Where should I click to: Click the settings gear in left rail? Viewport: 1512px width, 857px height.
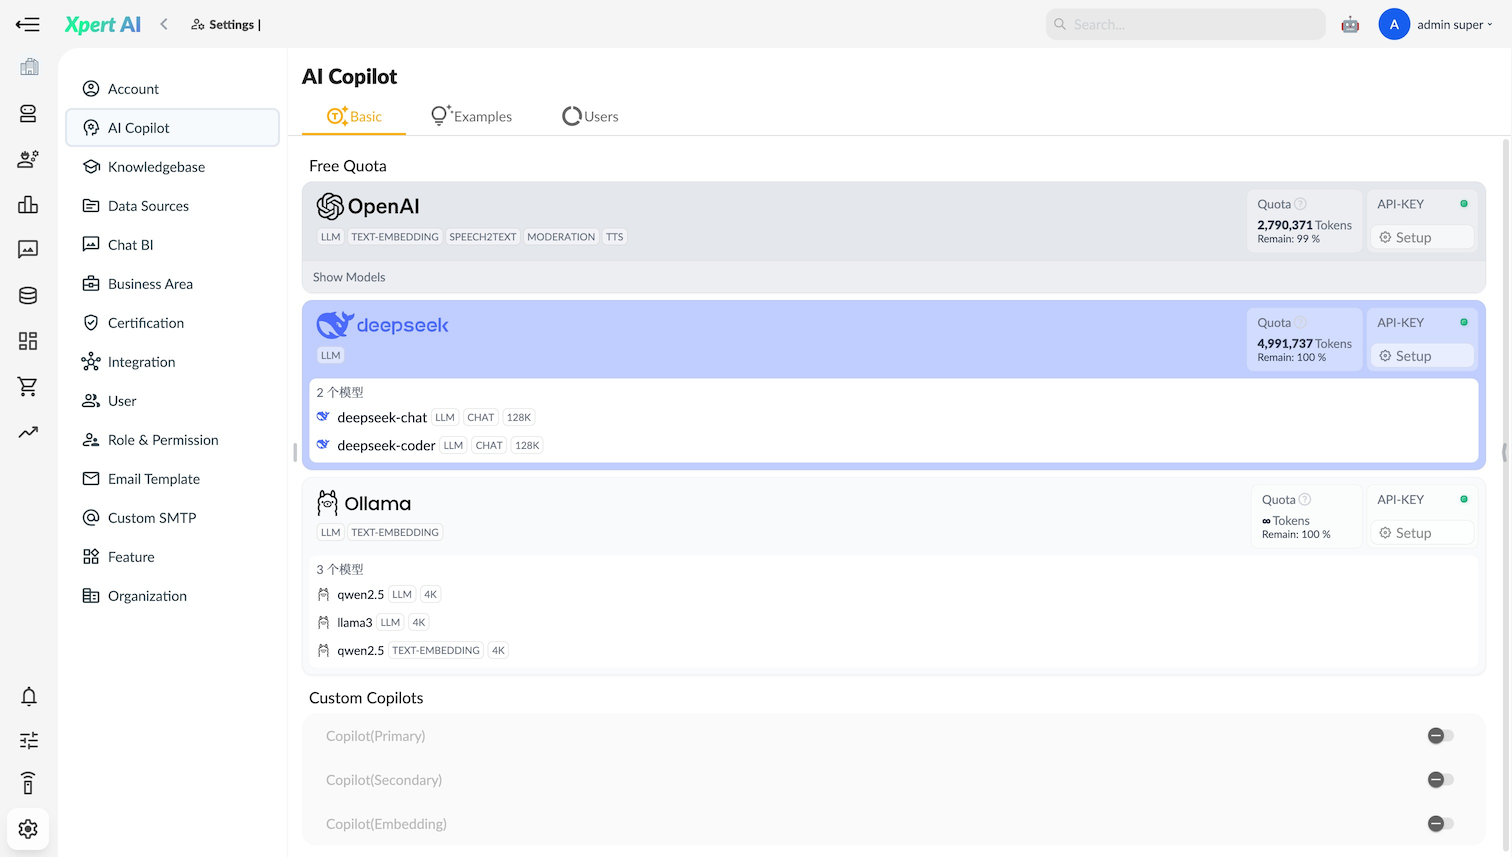[28, 829]
